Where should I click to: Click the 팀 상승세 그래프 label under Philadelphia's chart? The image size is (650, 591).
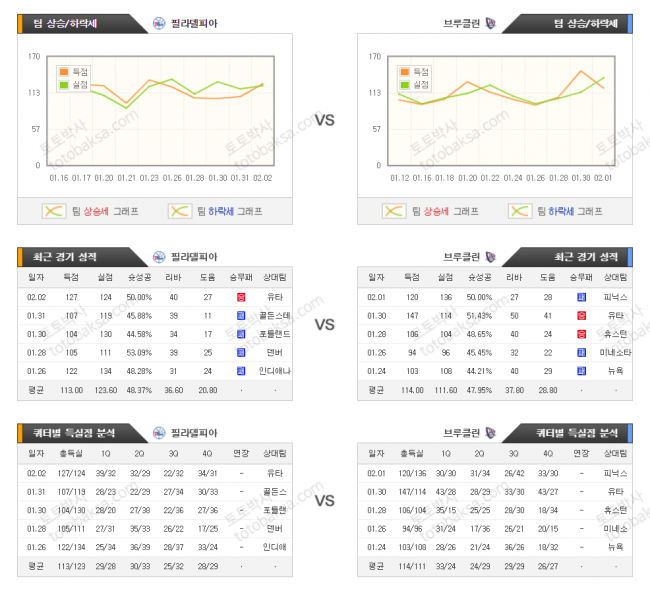tap(104, 211)
